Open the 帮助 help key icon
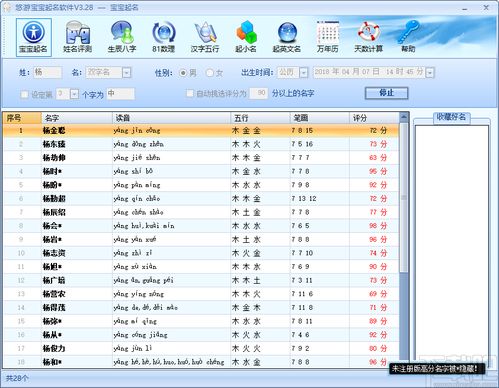 408,37
